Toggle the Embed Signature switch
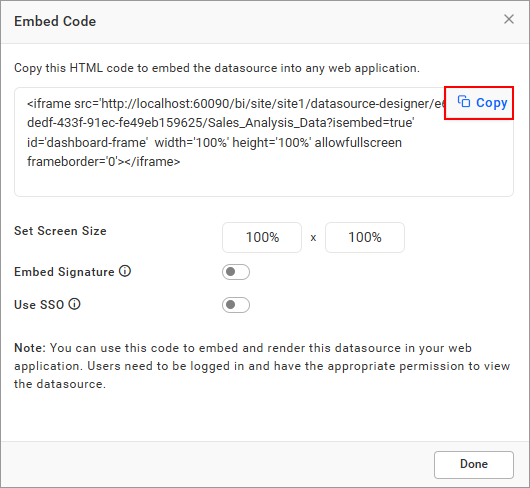The image size is (530, 488). click(x=236, y=272)
